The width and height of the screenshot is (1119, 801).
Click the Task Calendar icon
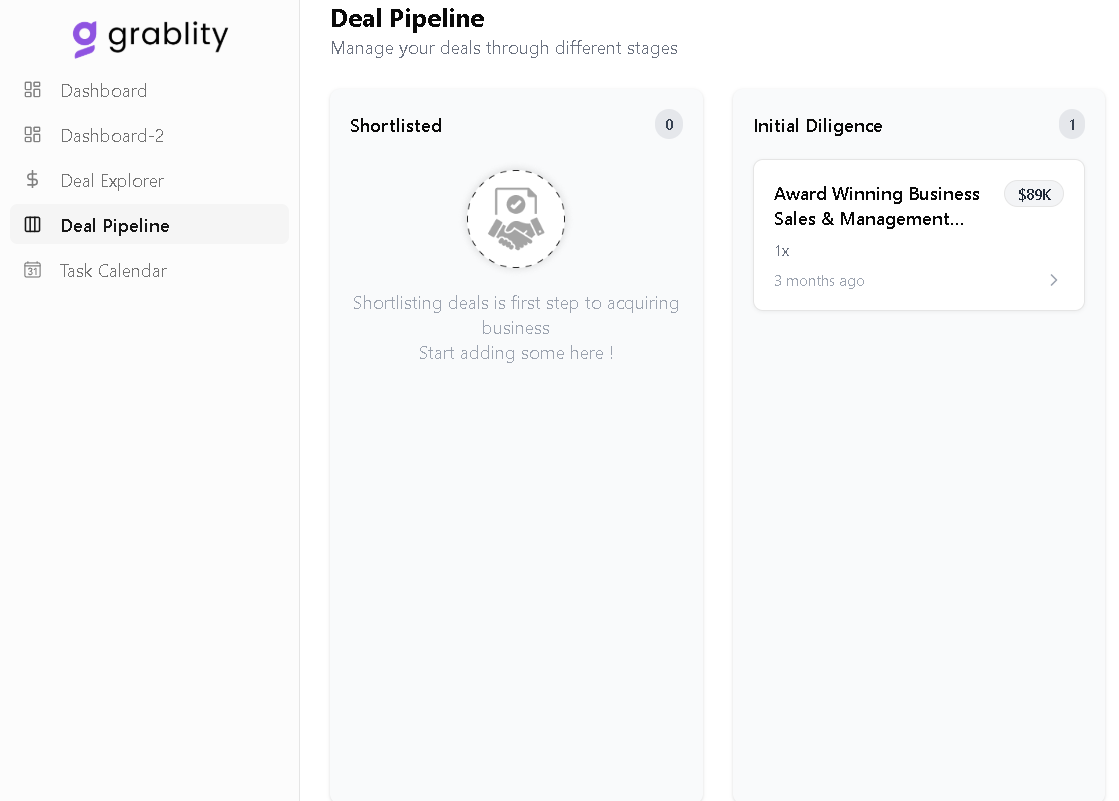point(33,270)
